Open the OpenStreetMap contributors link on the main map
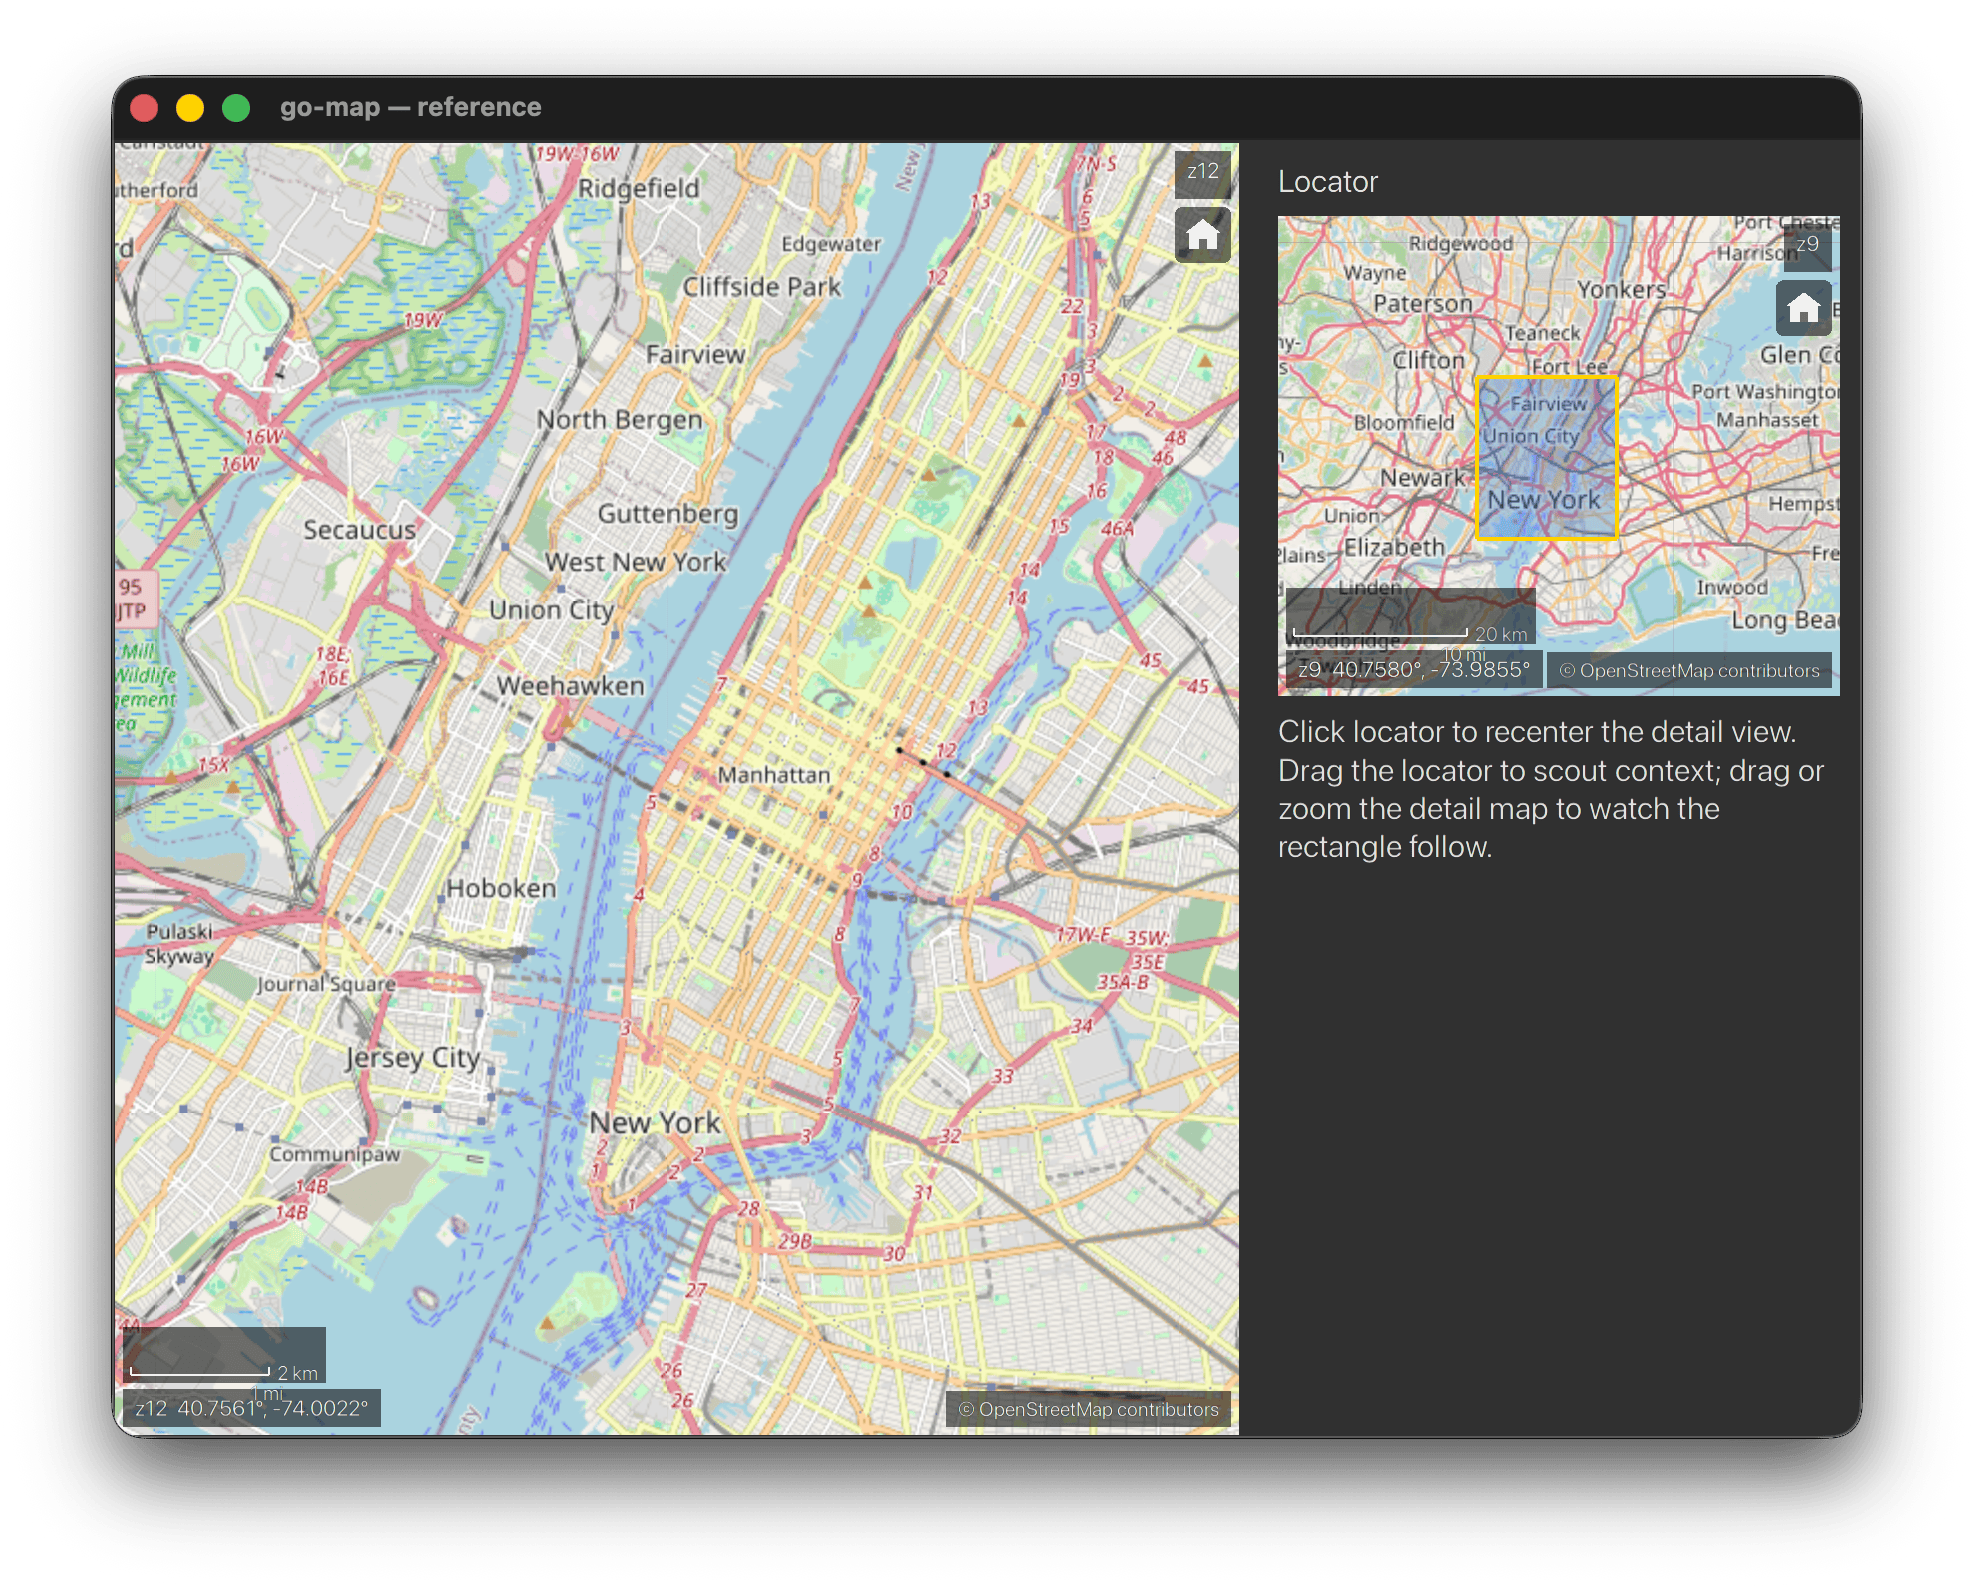 point(1088,1409)
